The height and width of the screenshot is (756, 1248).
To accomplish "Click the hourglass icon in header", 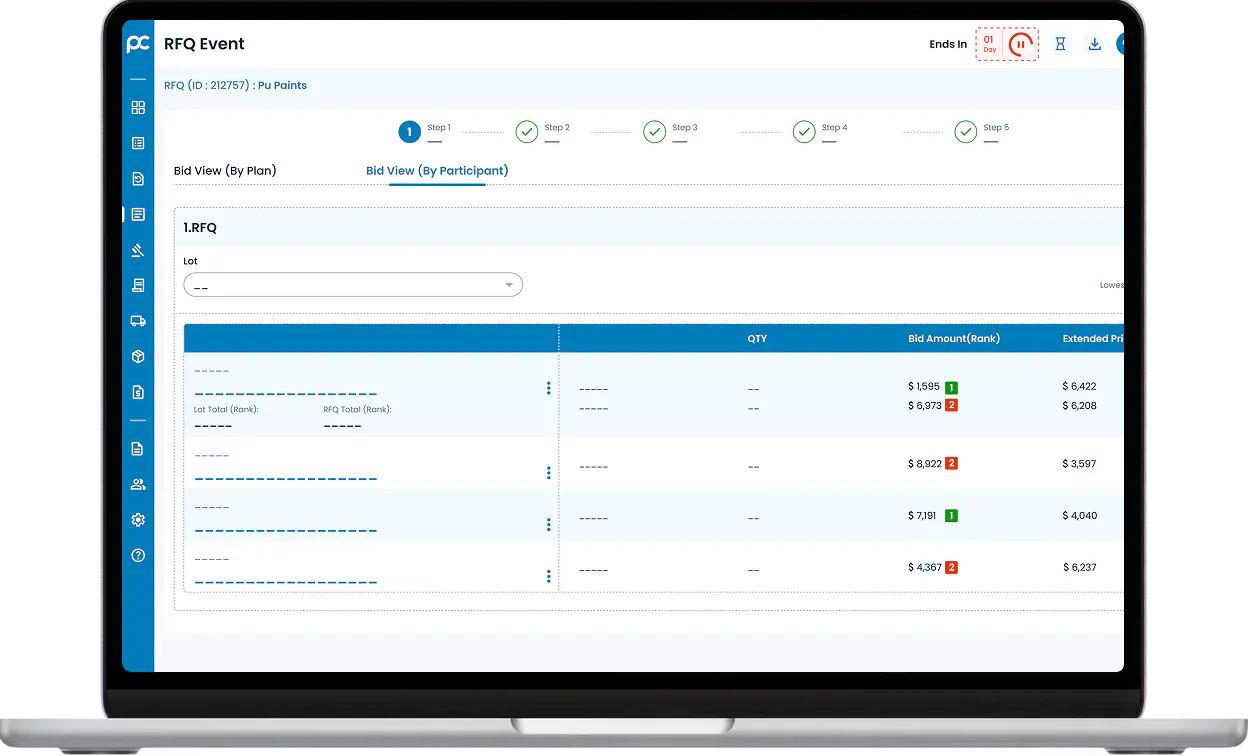I will click(1061, 44).
